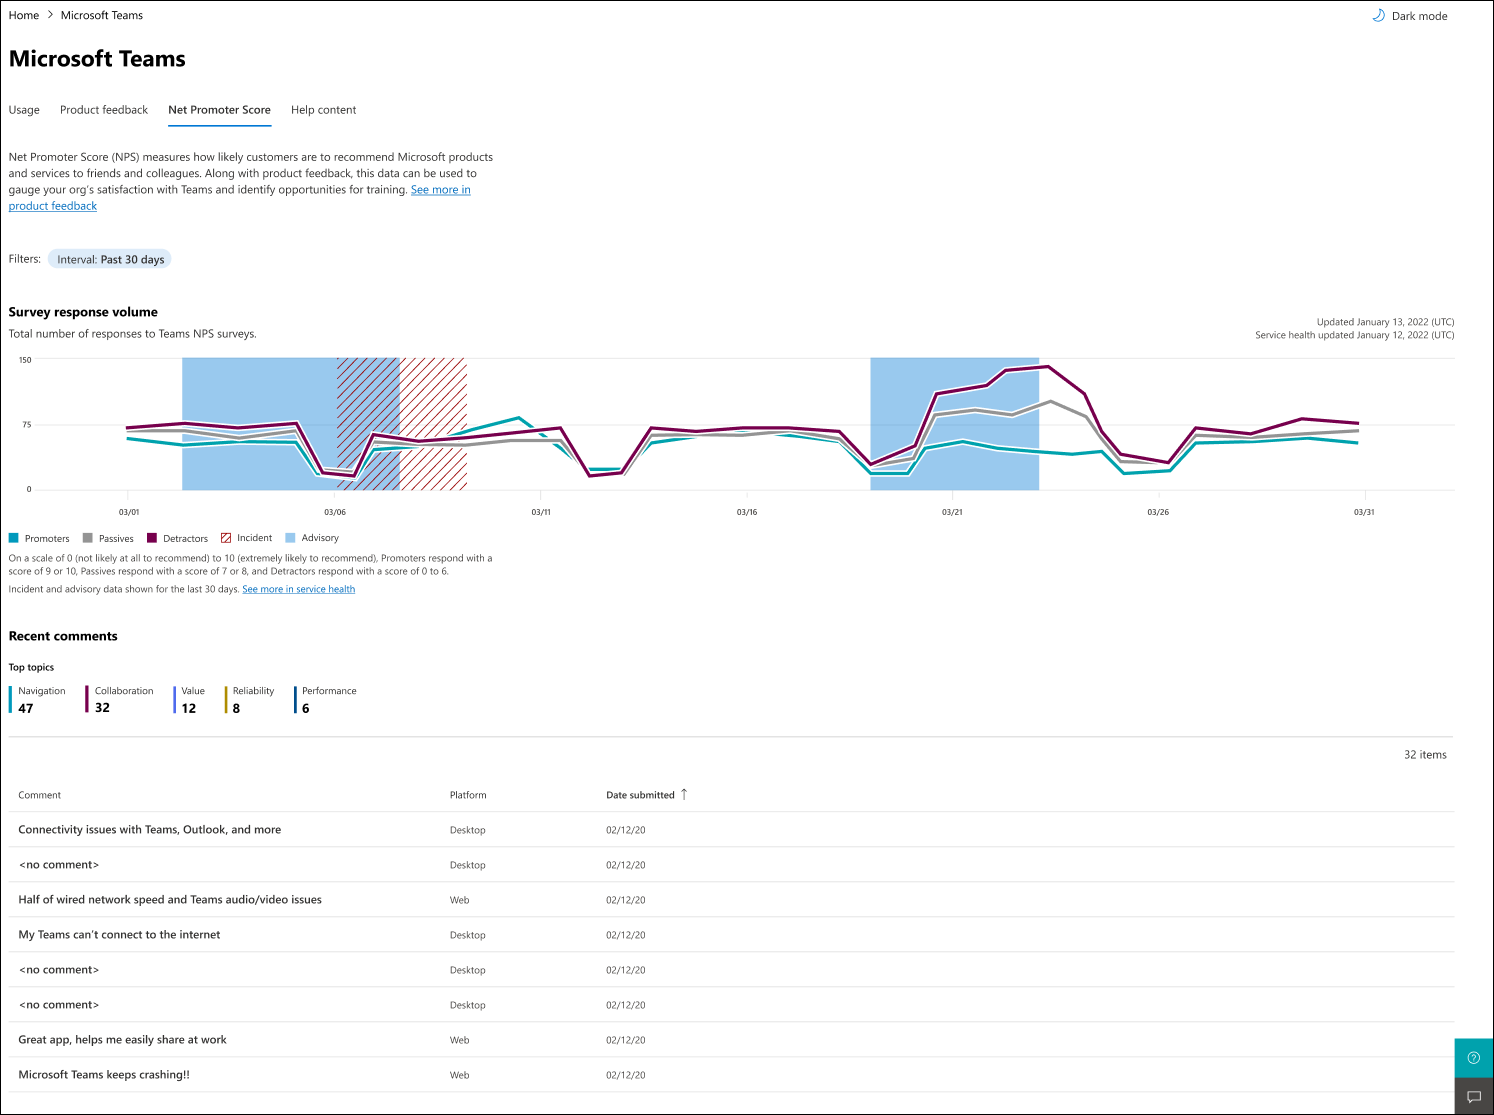Open comment Microsoft Teams keeps crashing!!
Screen dimensions: 1494x1115
(x=104, y=1074)
